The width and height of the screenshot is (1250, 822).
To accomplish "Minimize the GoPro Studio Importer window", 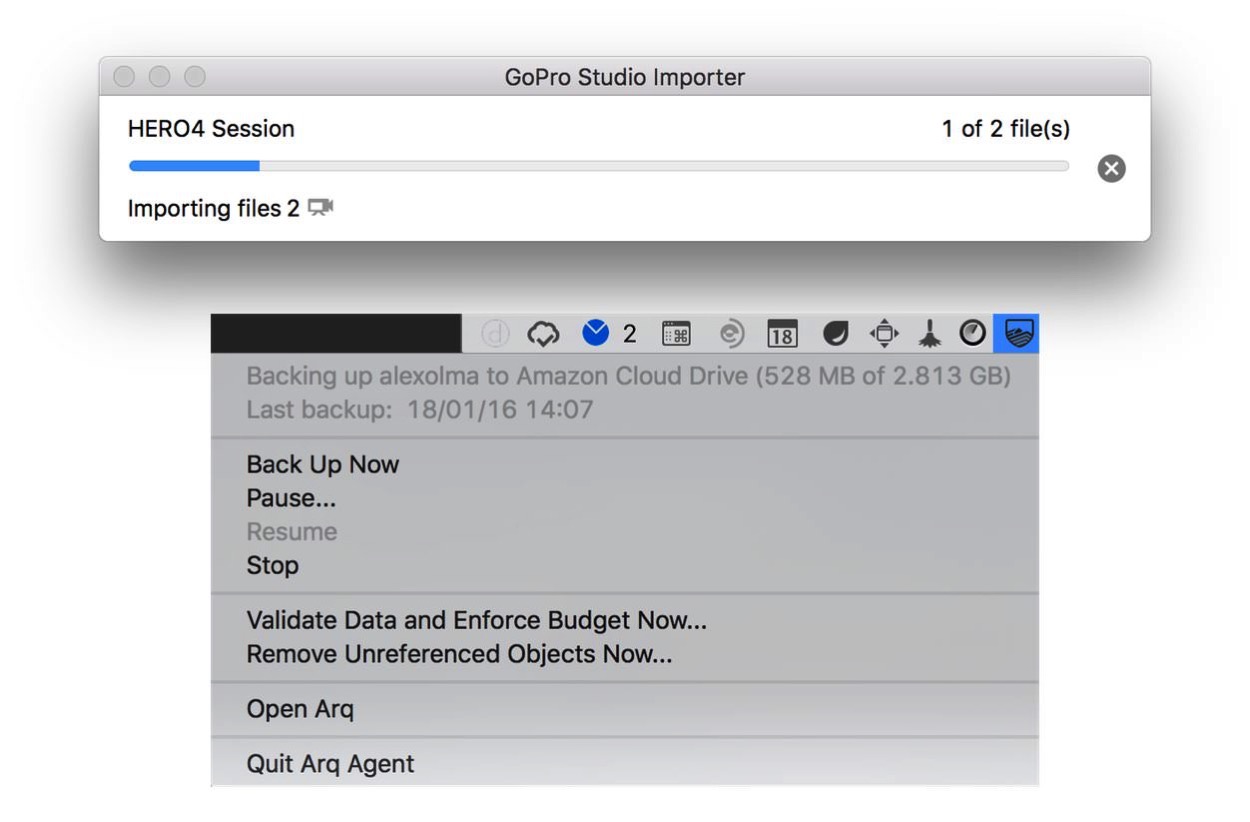I will point(159,76).
